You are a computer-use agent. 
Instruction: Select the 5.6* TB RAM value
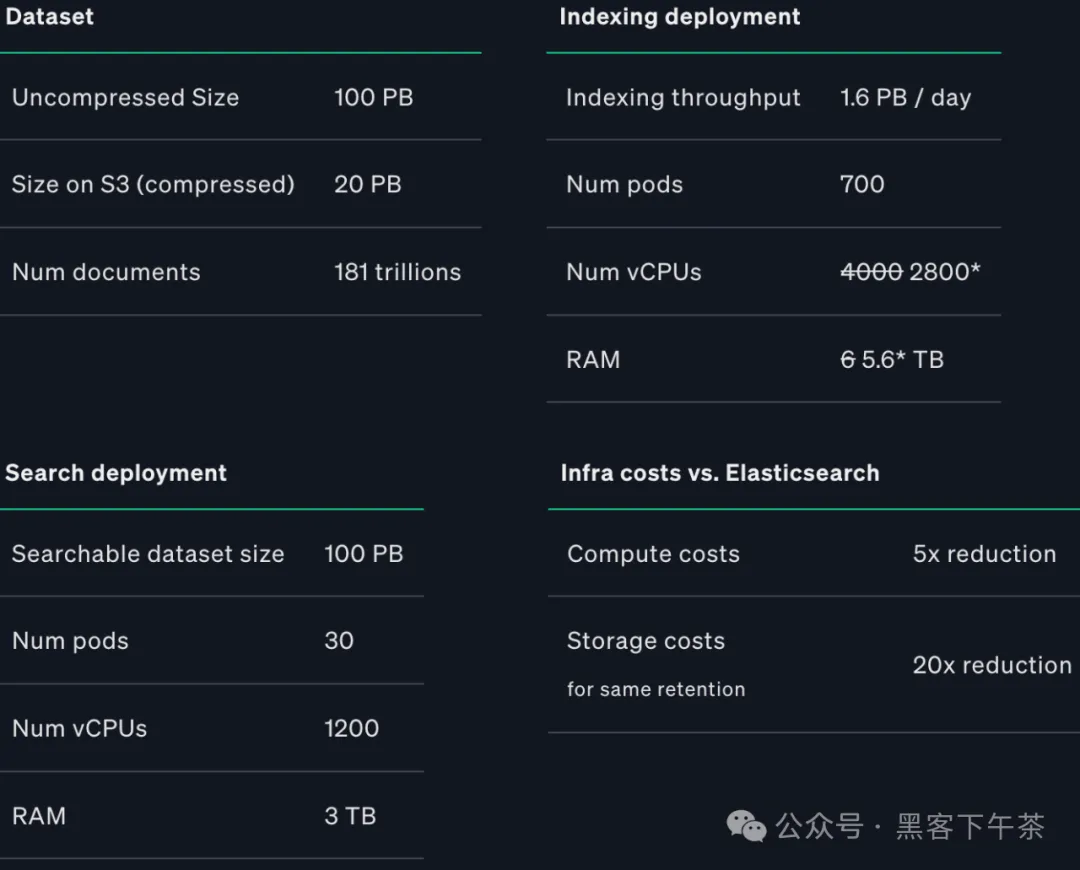click(x=903, y=360)
